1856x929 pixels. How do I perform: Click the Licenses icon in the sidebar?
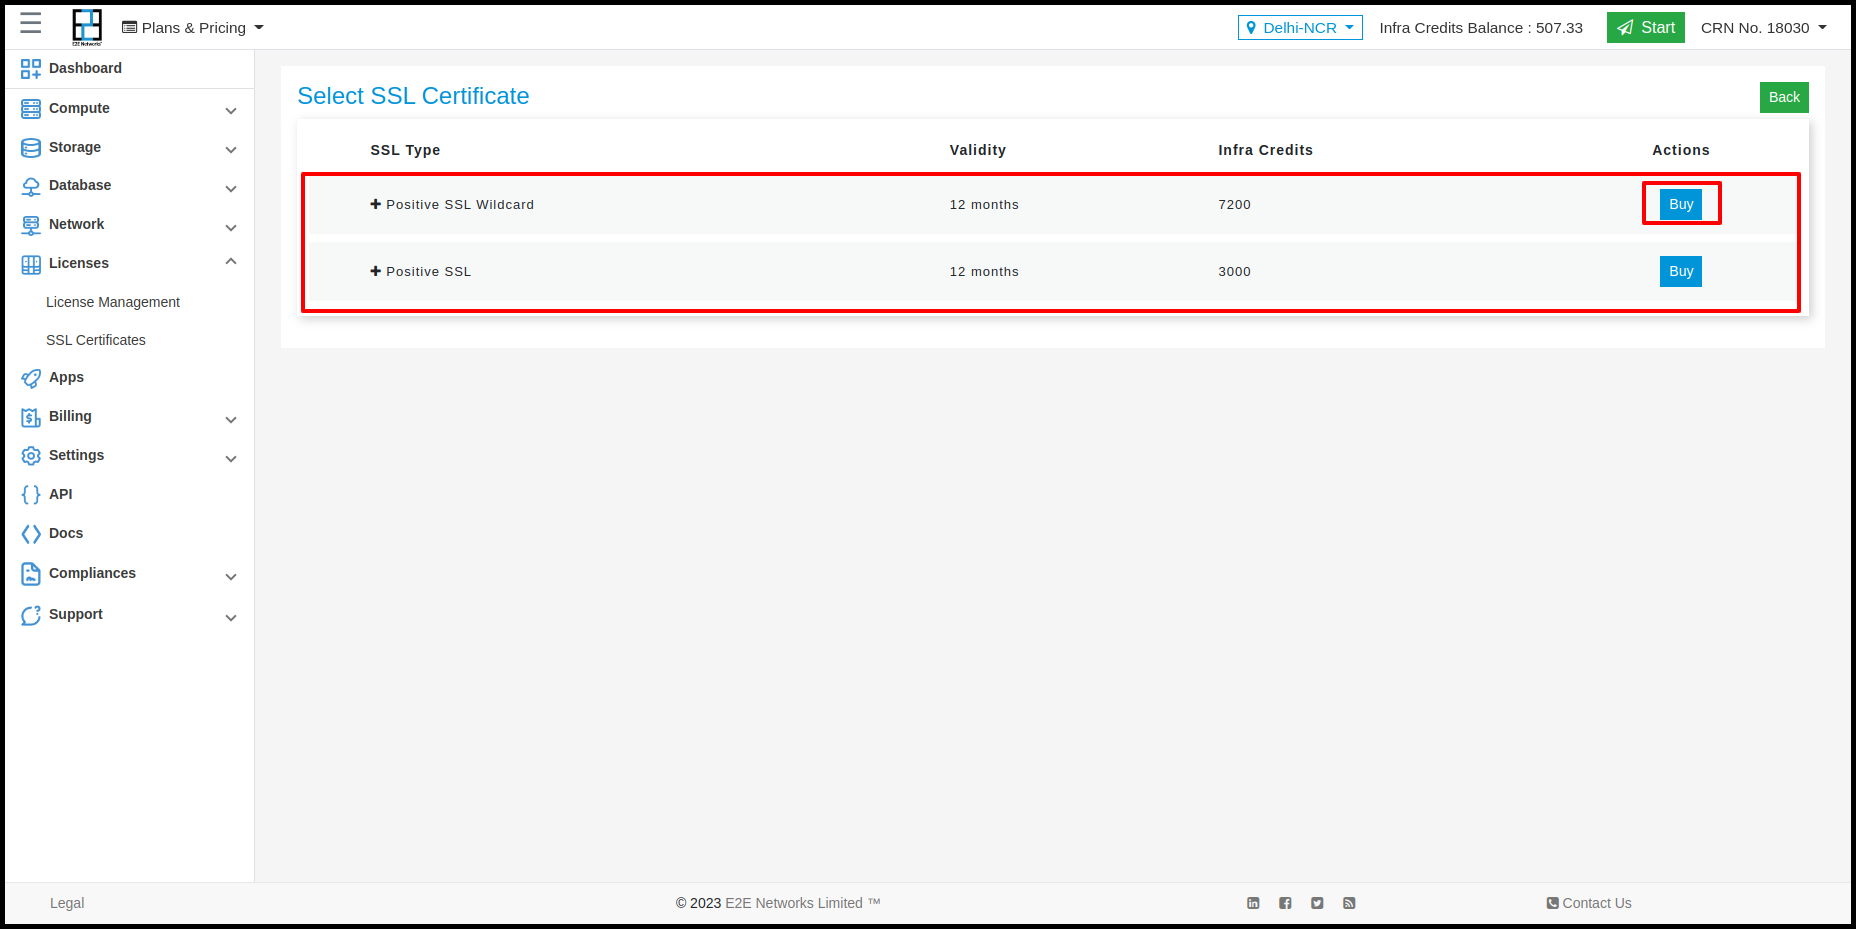tap(31, 264)
